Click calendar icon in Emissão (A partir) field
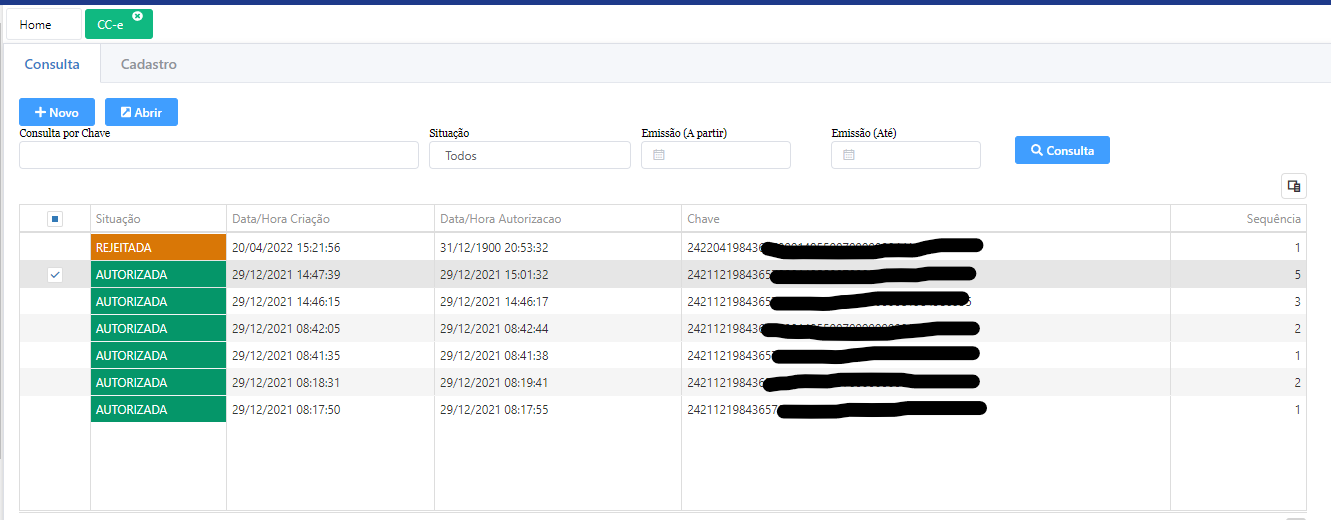This screenshot has width=1331, height=520. click(658, 155)
